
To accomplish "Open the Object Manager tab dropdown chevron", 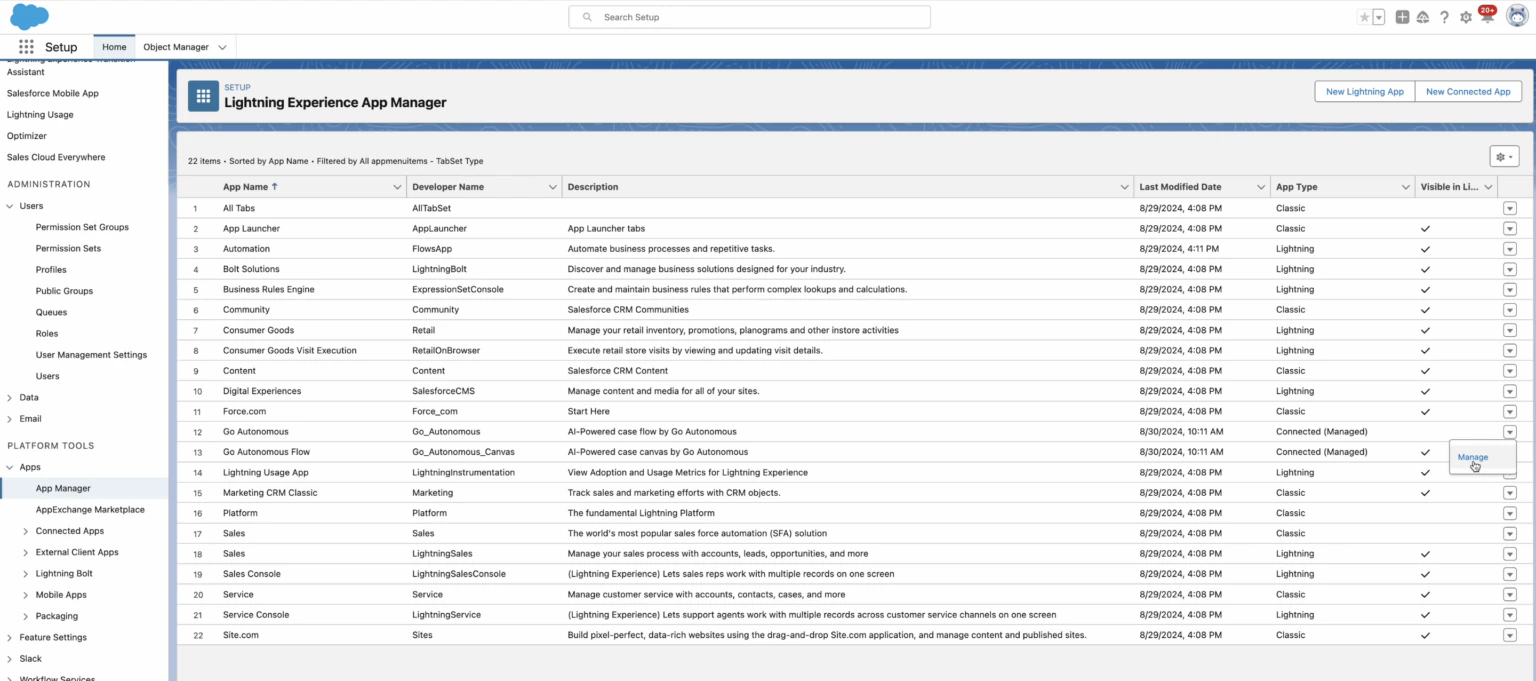I will coord(222,47).
